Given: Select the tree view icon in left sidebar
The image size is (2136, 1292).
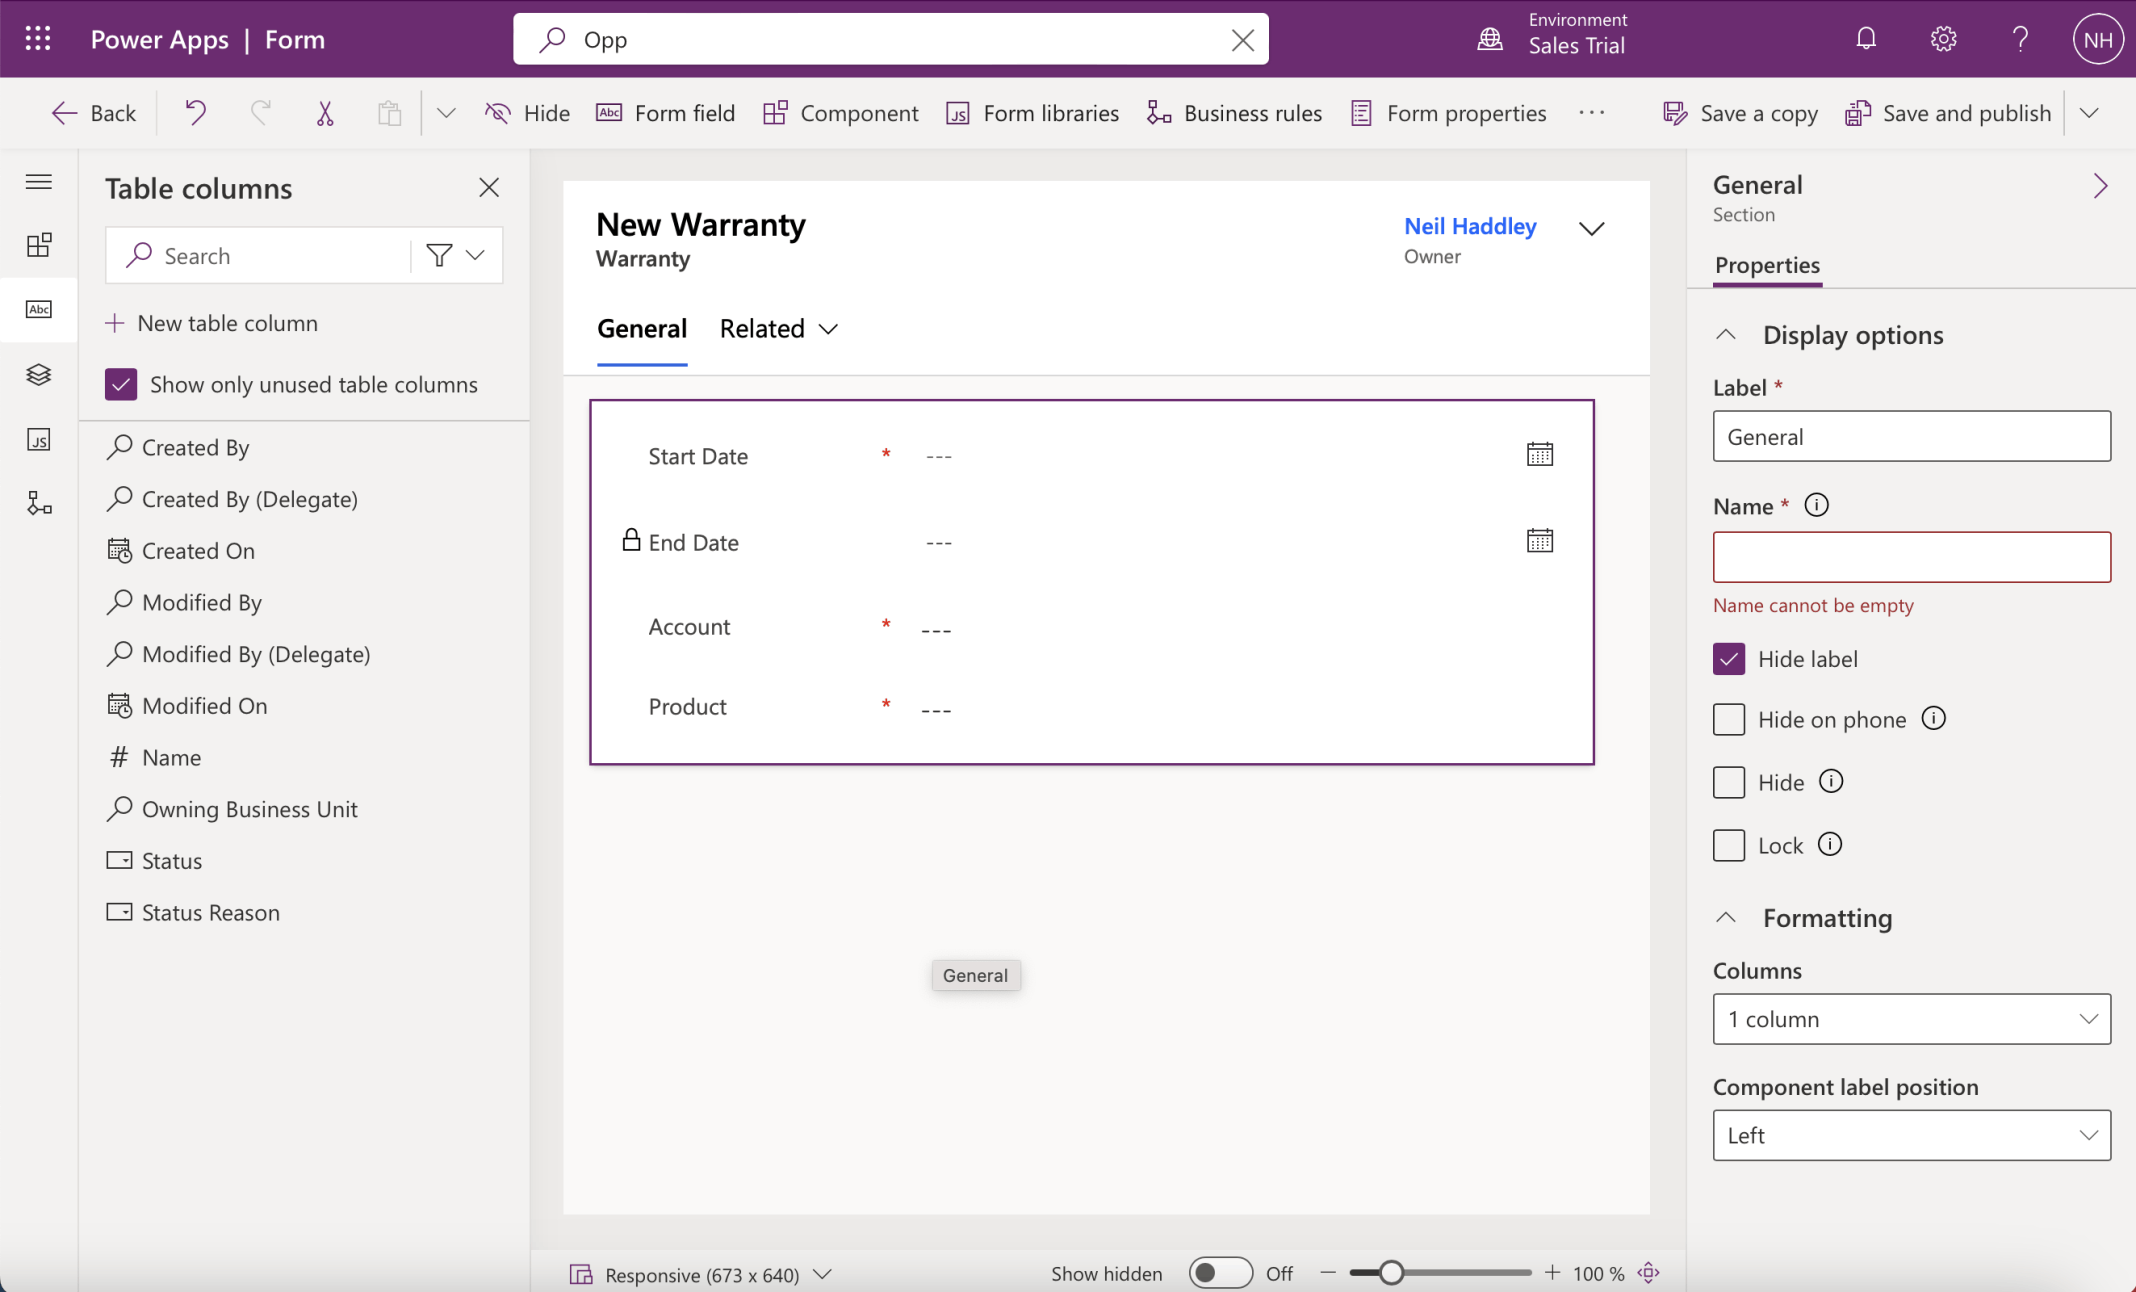Looking at the screenshot, I should pos(38,374).
